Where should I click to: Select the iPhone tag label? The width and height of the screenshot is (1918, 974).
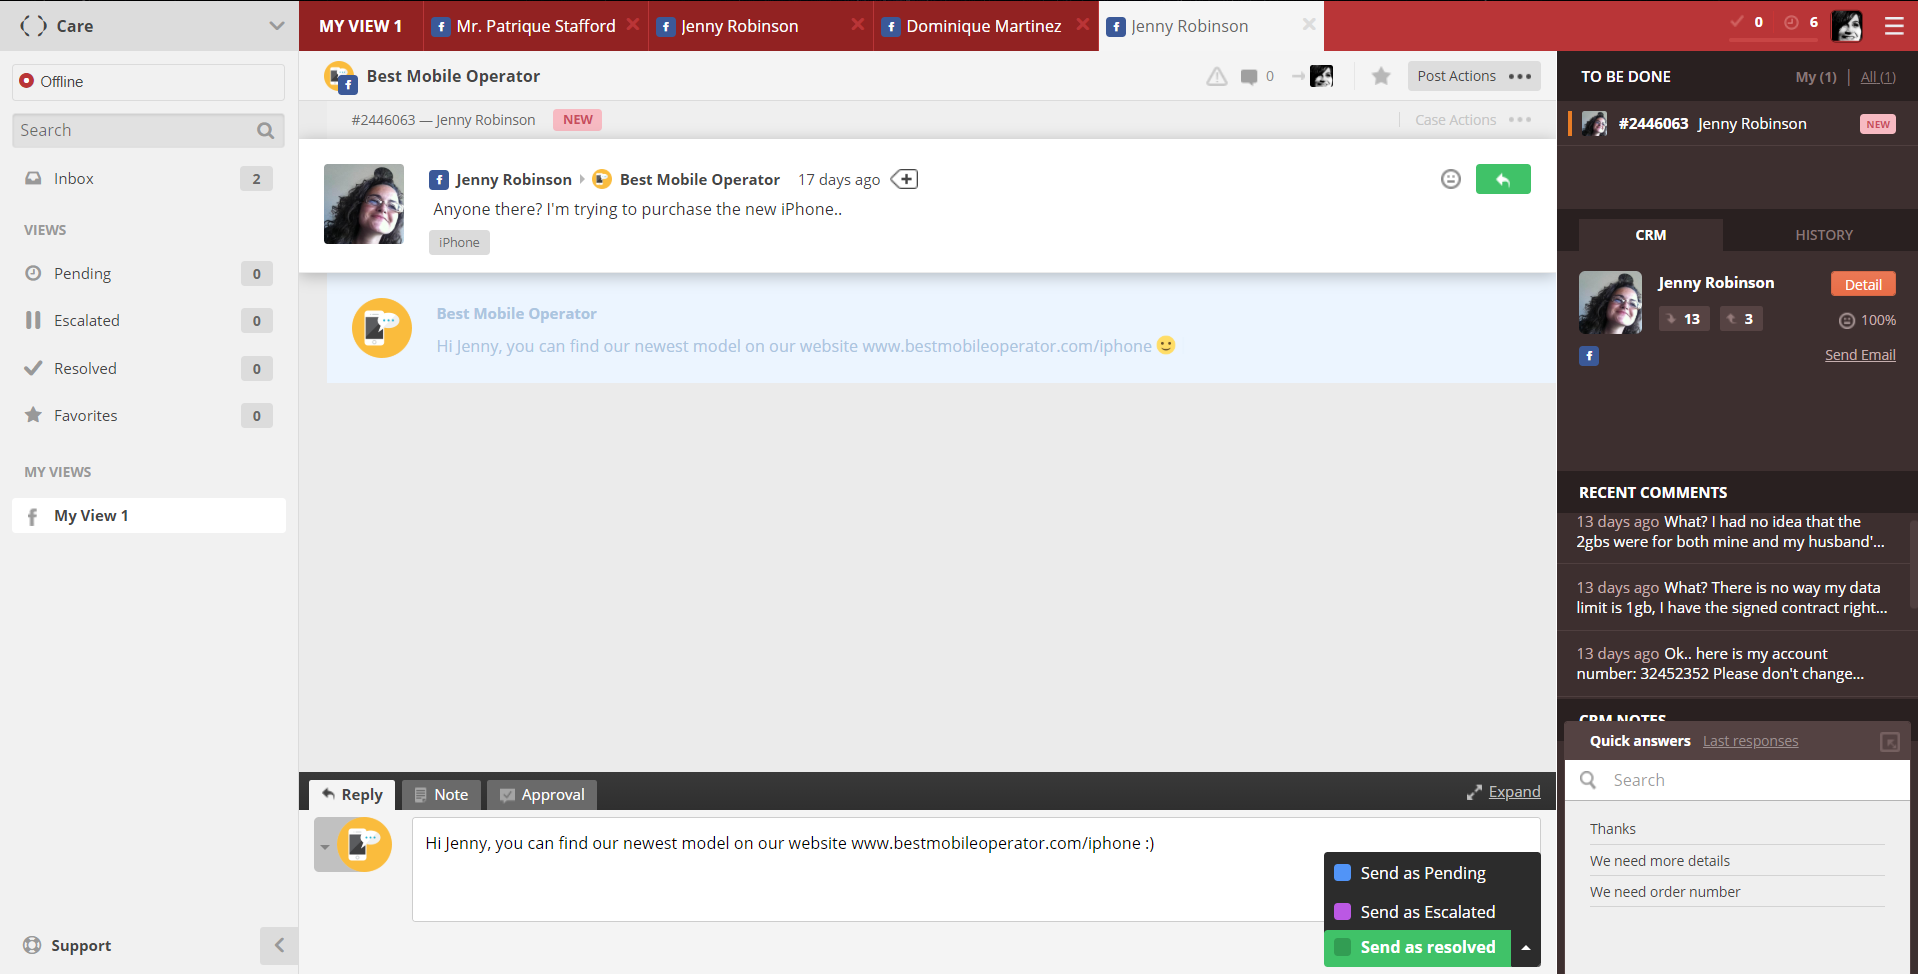pyautogui.click(x=459, y=243)
